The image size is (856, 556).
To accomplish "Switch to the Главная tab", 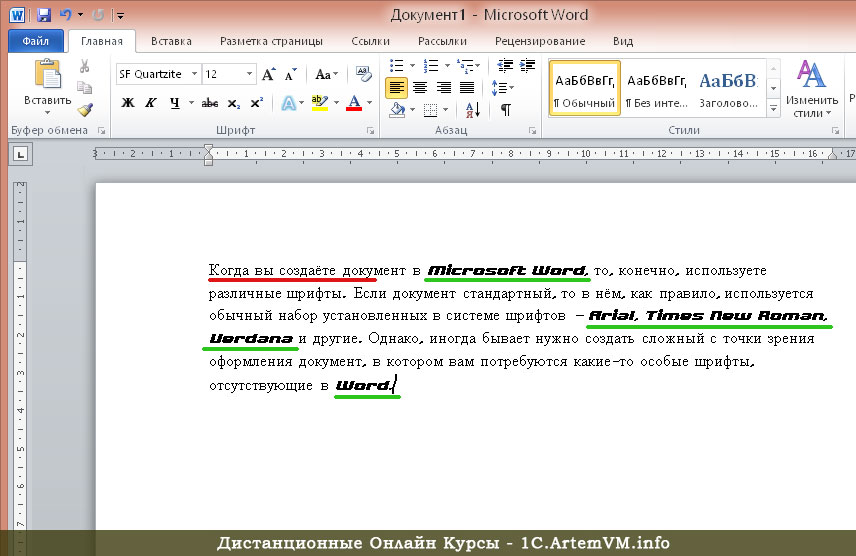I will pyautogui.click(x=102, y=41).
